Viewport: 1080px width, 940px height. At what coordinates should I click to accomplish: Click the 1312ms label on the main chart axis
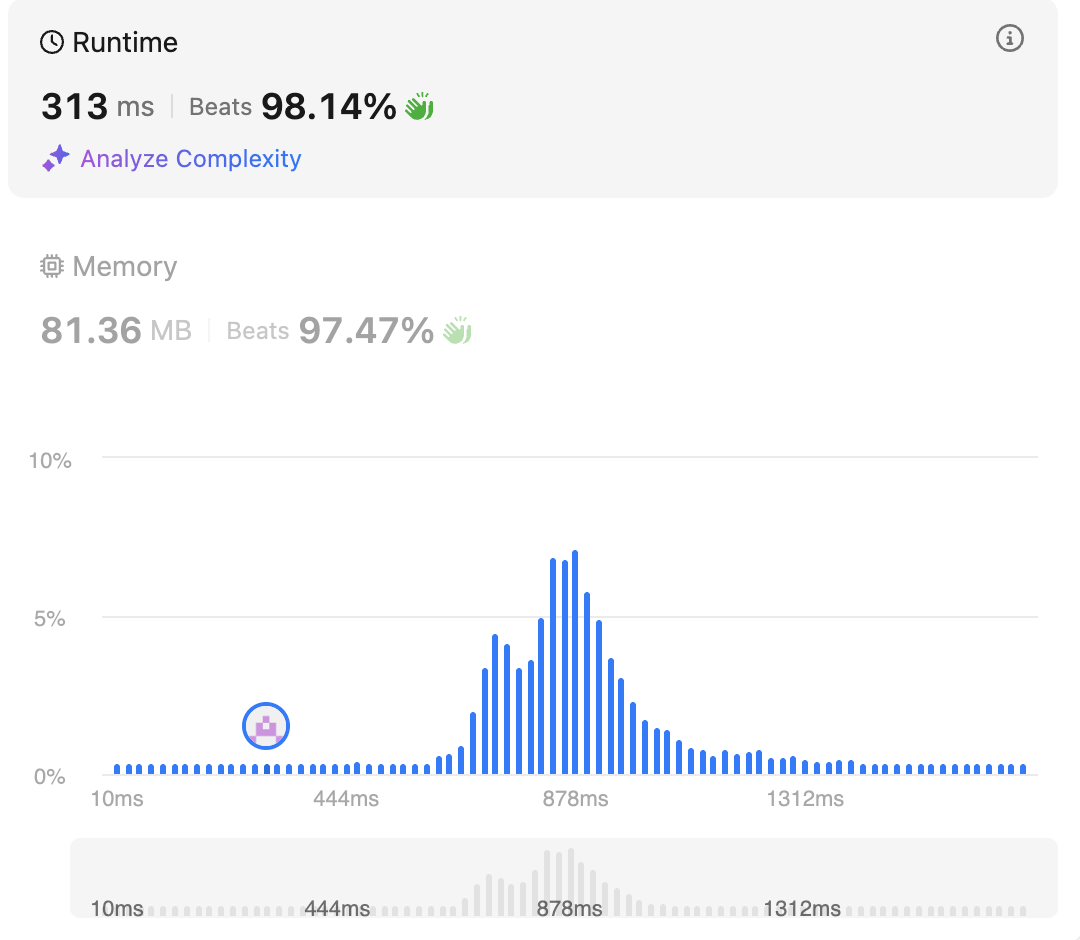click(x=805, y=799)
